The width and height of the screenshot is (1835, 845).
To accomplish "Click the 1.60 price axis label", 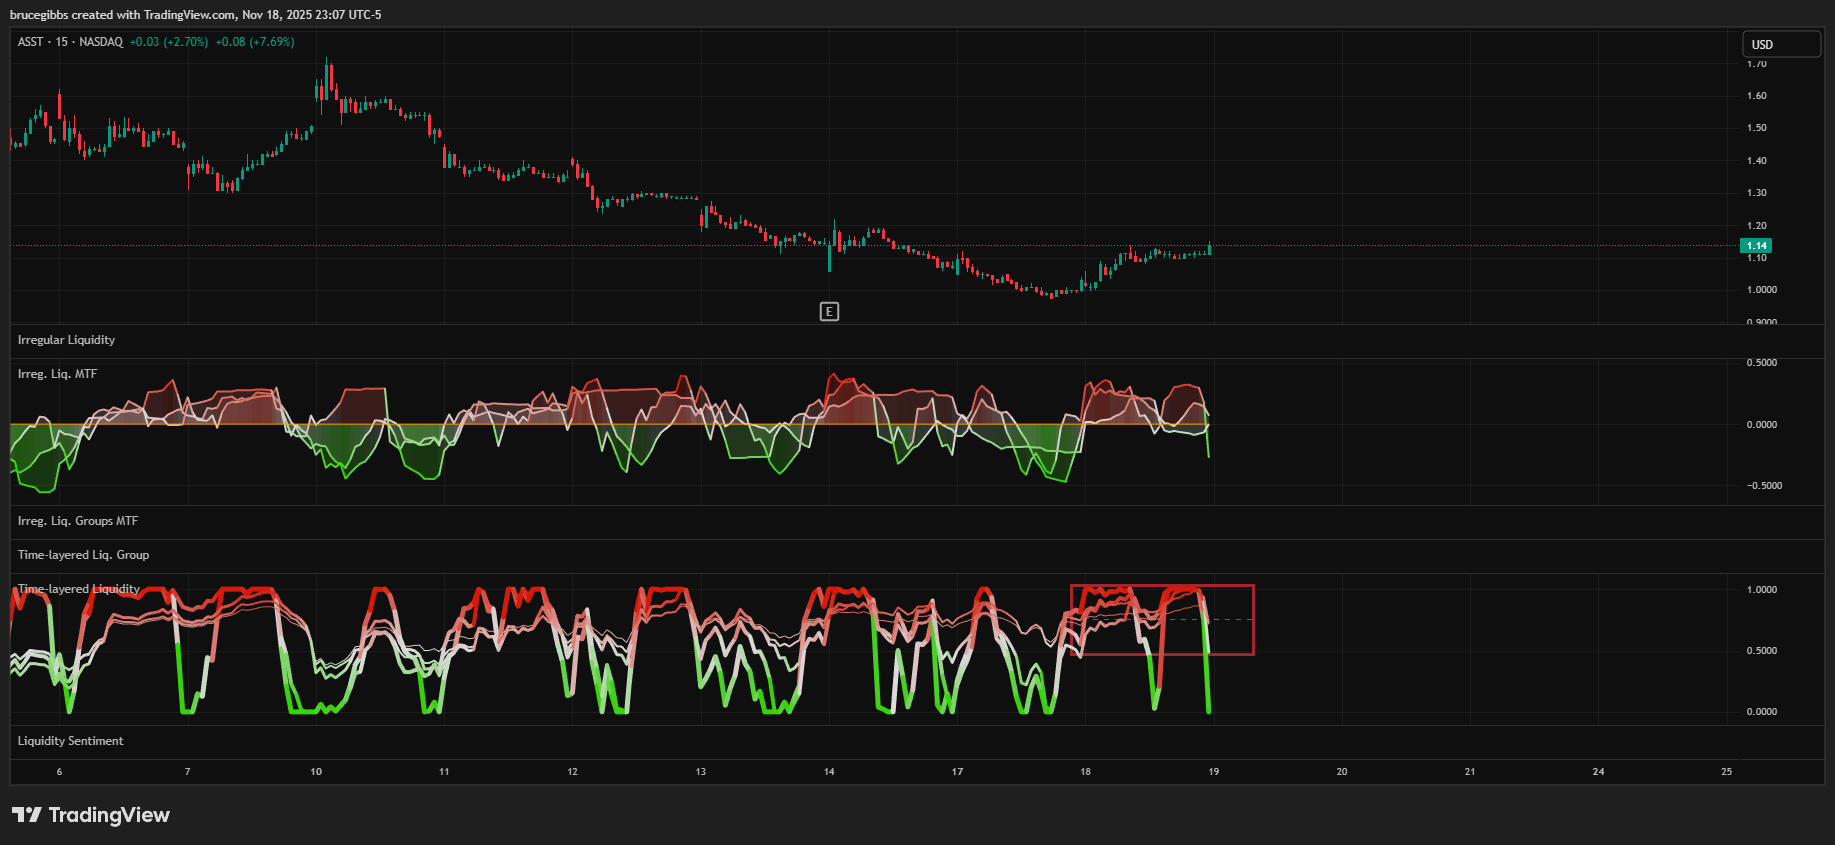I will point(1756,96).
